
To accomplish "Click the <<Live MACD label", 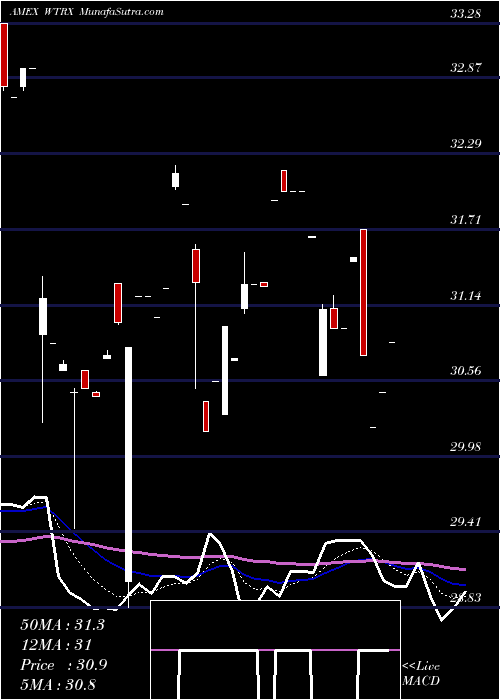I will pyautogui.click(x=421, y=673).
